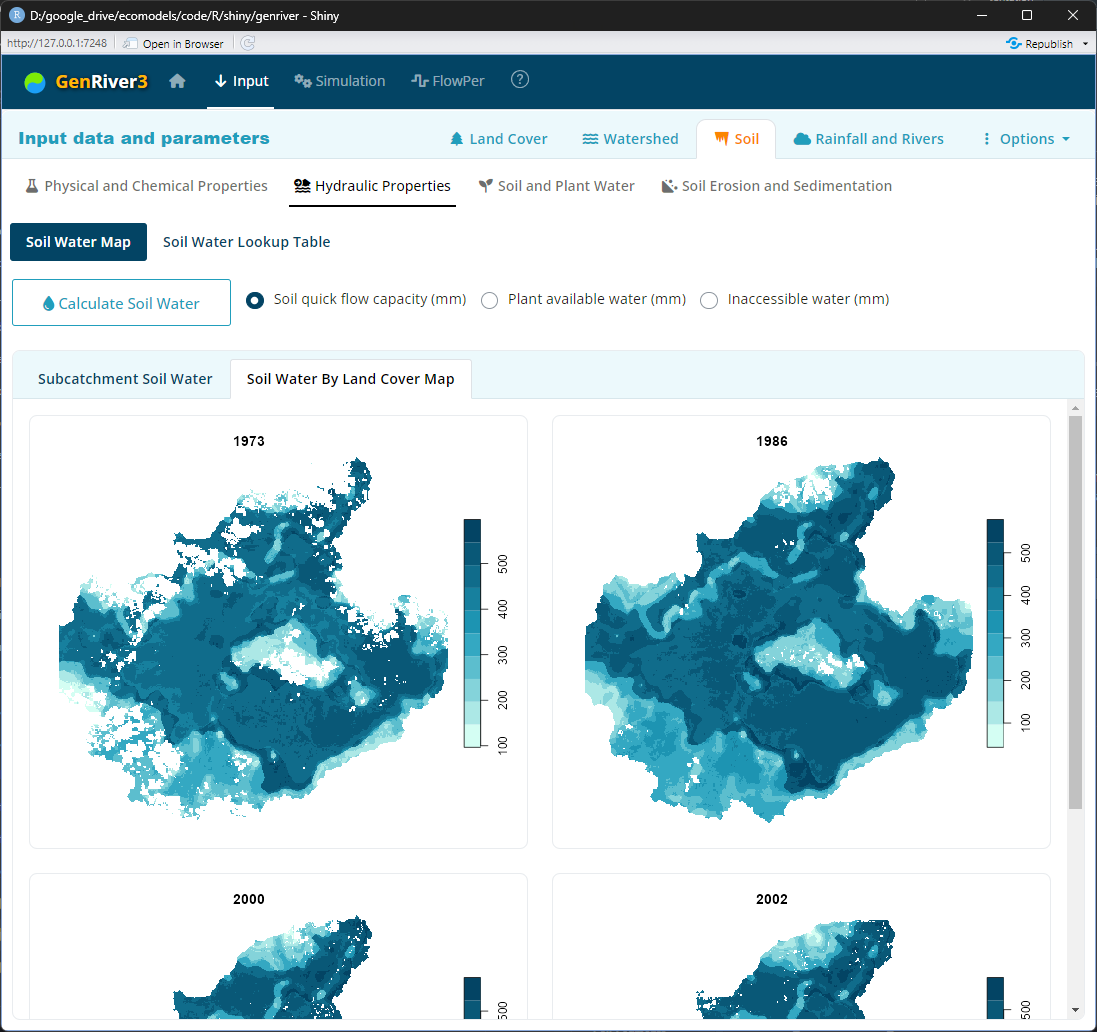
Task: Click the R icon in the title bar
Action: click(17, 15)
